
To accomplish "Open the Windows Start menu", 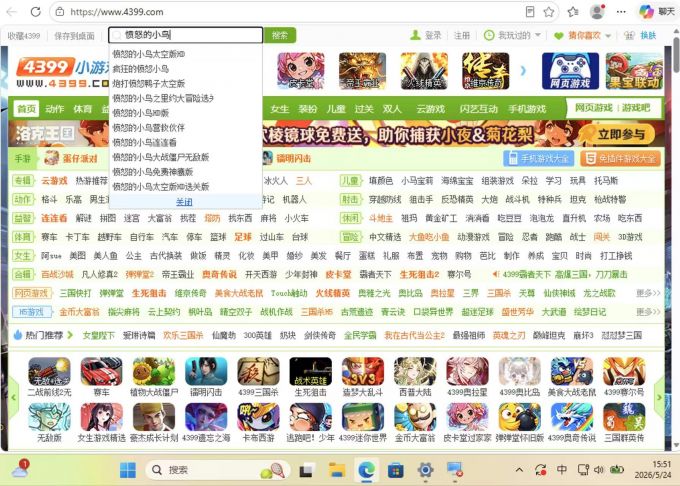I will coord(128,470).
